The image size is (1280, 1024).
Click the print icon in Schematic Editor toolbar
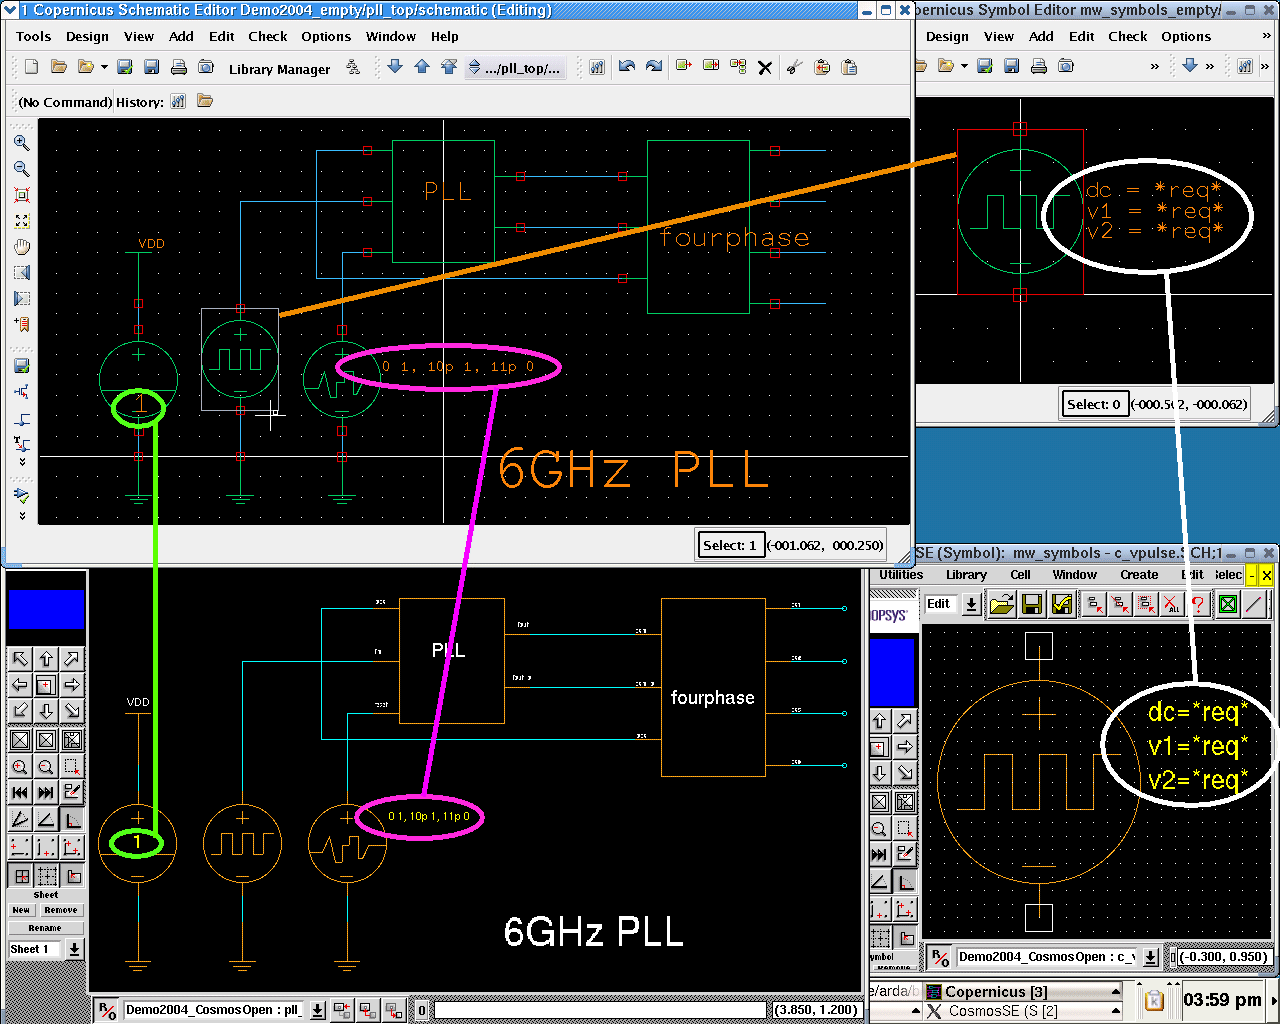[x=179, y=67]
